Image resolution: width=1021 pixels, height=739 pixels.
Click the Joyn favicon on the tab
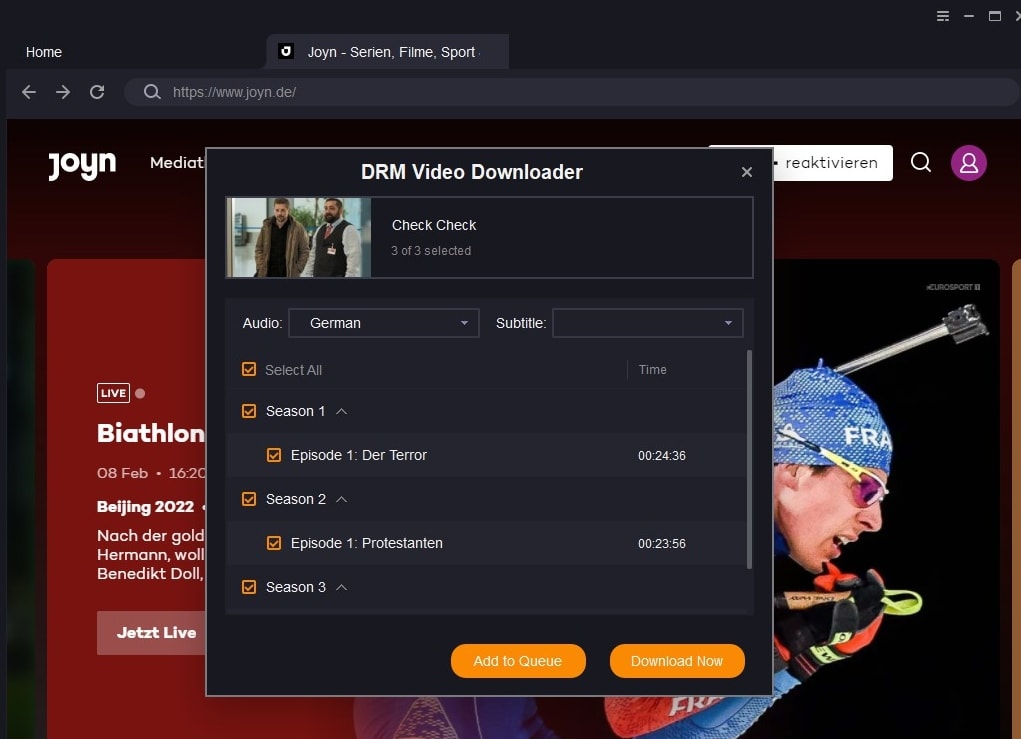[286, 51]
